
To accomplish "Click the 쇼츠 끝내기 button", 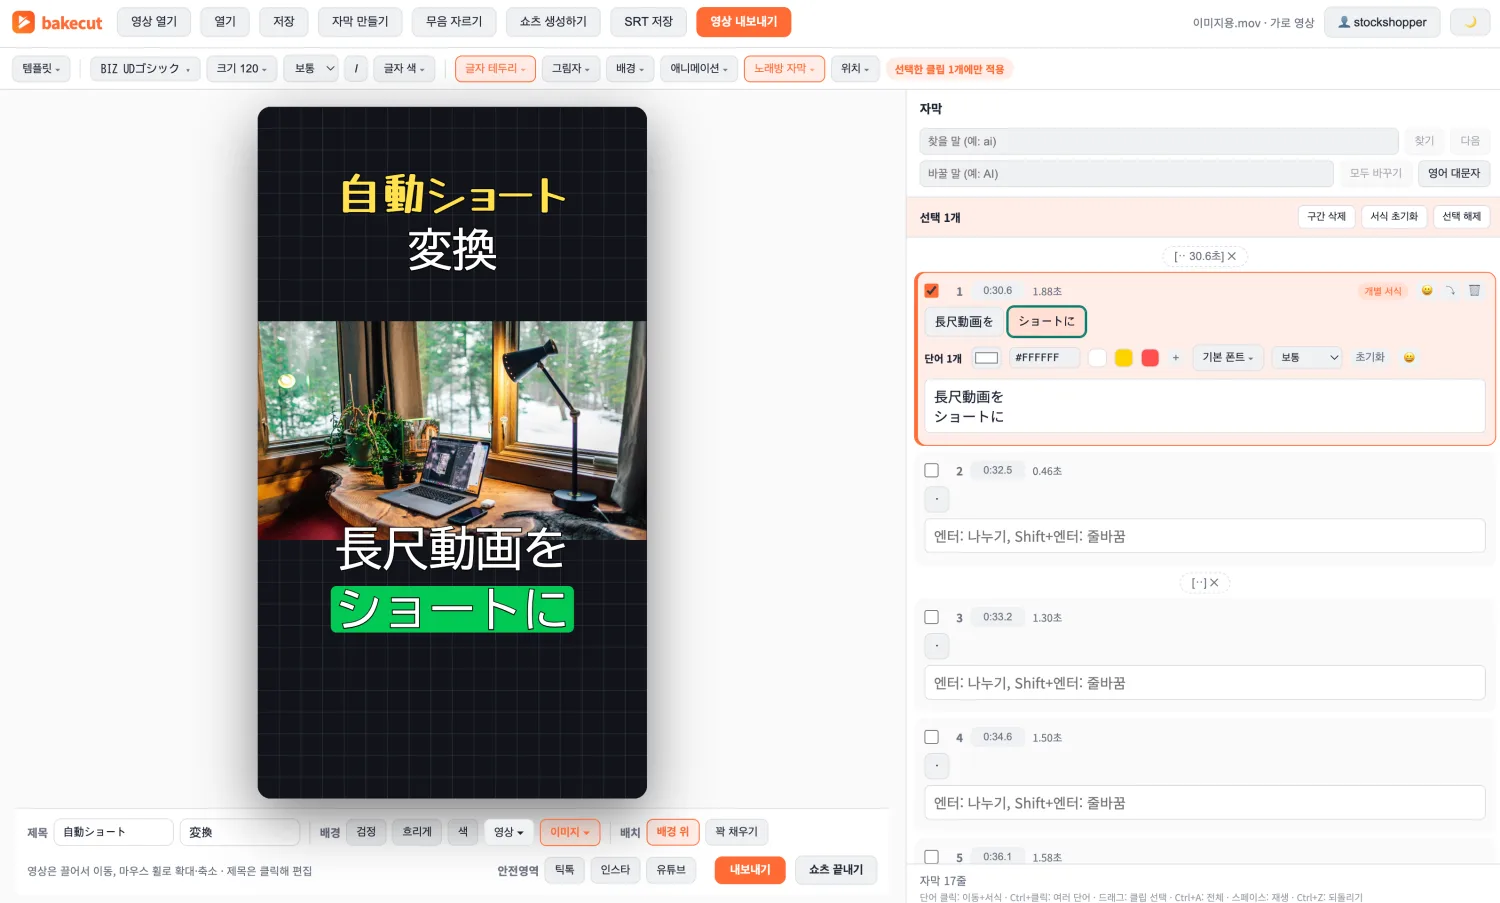I will (x=836, y=870).
